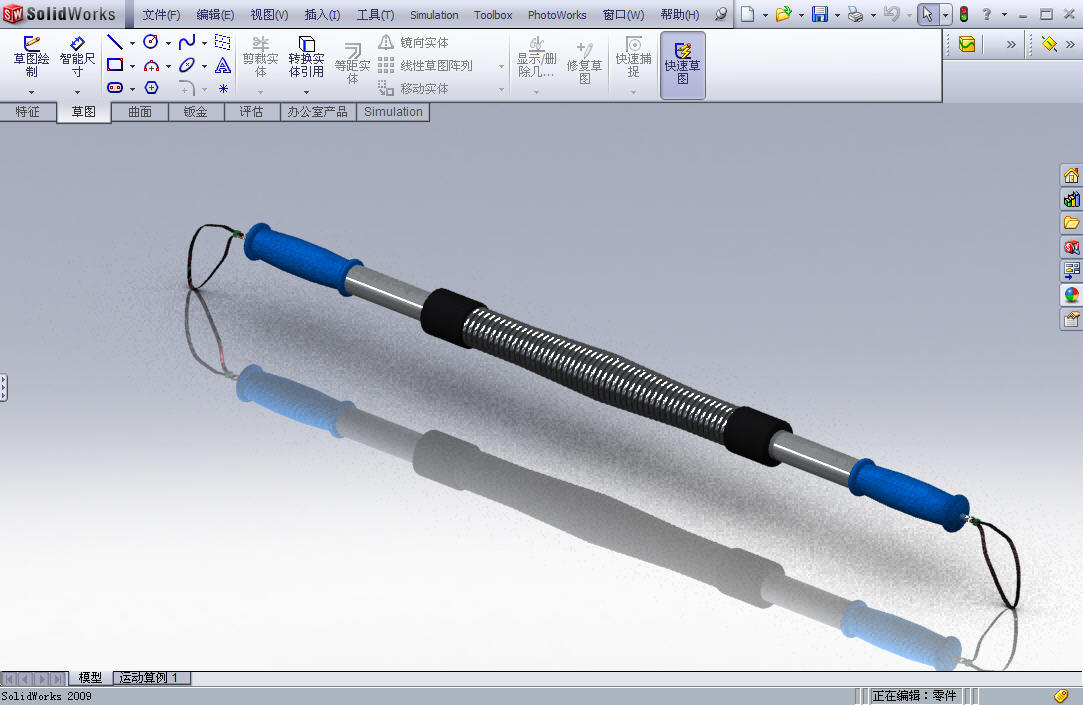This screenshot has width=1083, height=705.
Task: Expand the 转换实体引用 dropdown arrow
Action: coord(306,92)
